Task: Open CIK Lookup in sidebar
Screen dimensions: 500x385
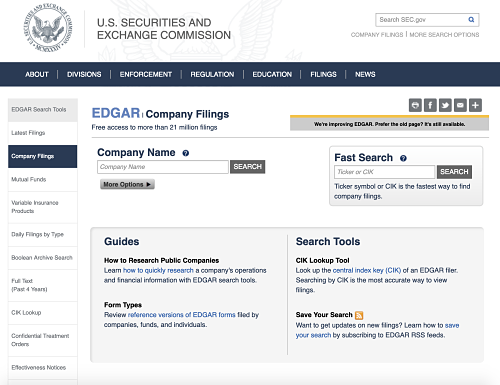Action: tap(43, 313)
